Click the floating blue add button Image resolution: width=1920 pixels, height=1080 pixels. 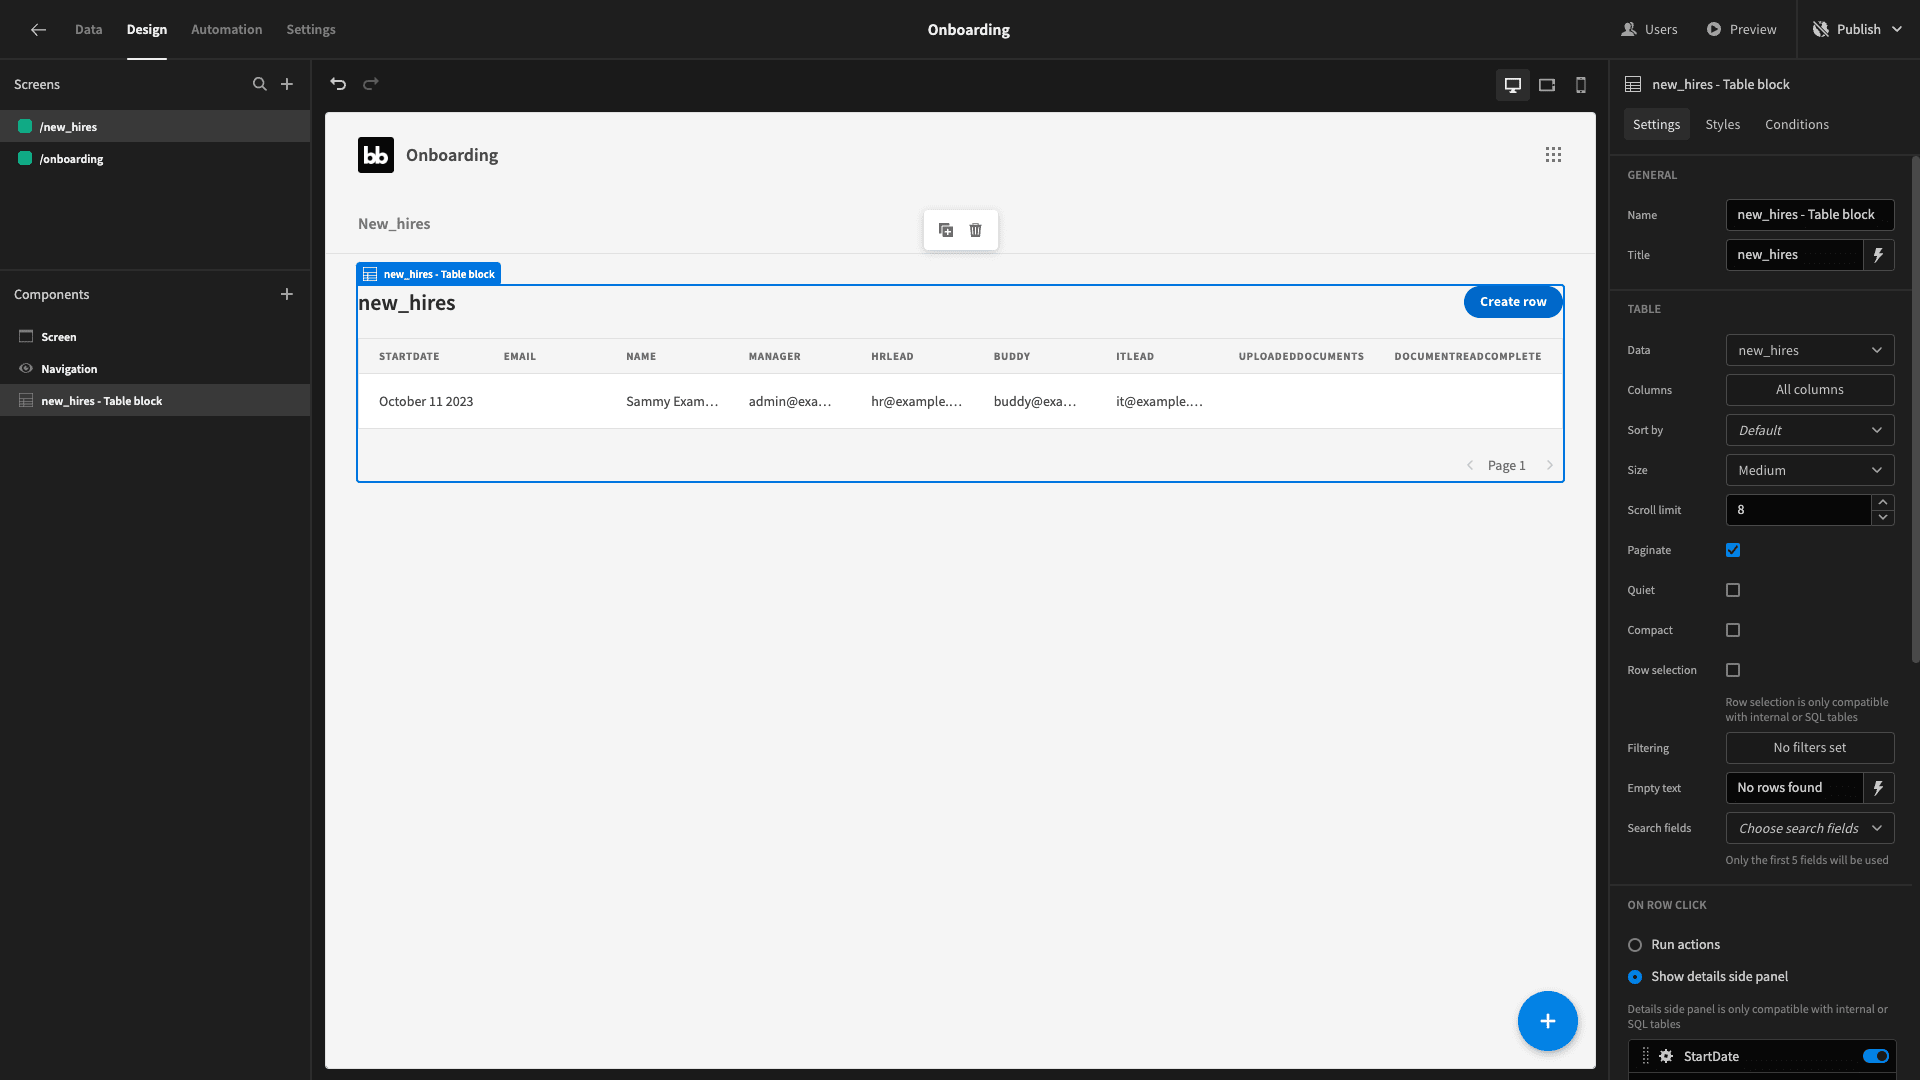pos(1548,1021)
